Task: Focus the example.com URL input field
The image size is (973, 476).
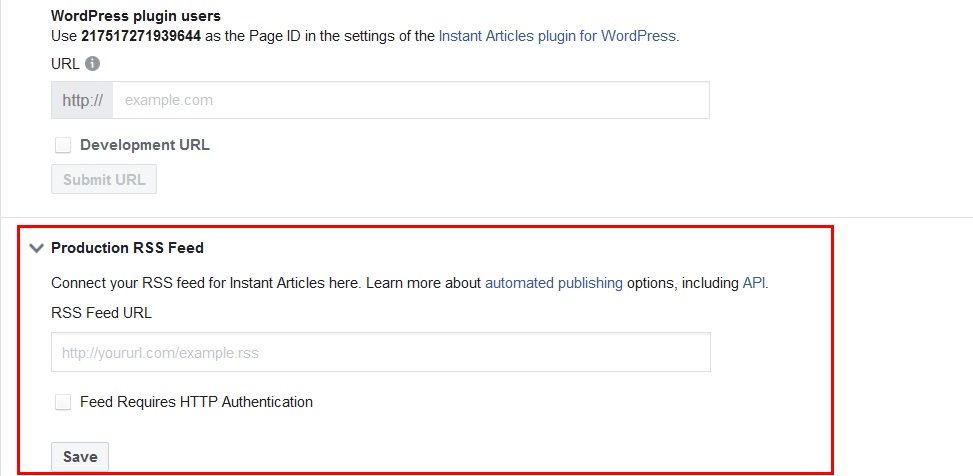Action: pyautogui.click(x=410, y=100)
